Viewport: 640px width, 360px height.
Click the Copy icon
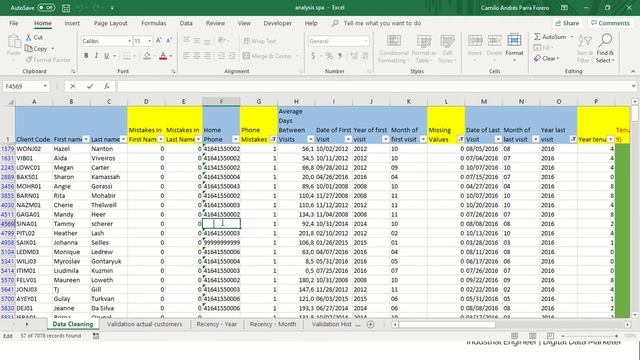tap(29, 48)
